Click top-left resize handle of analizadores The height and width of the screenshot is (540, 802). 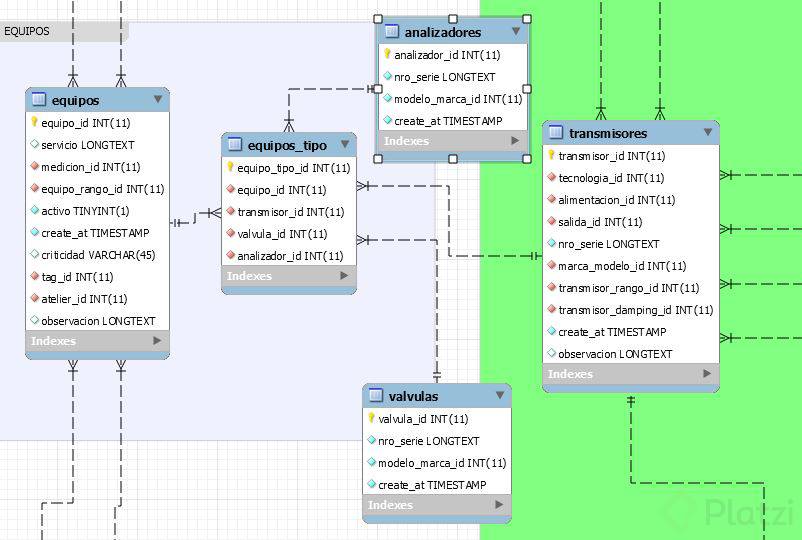[x=378, y=19]
